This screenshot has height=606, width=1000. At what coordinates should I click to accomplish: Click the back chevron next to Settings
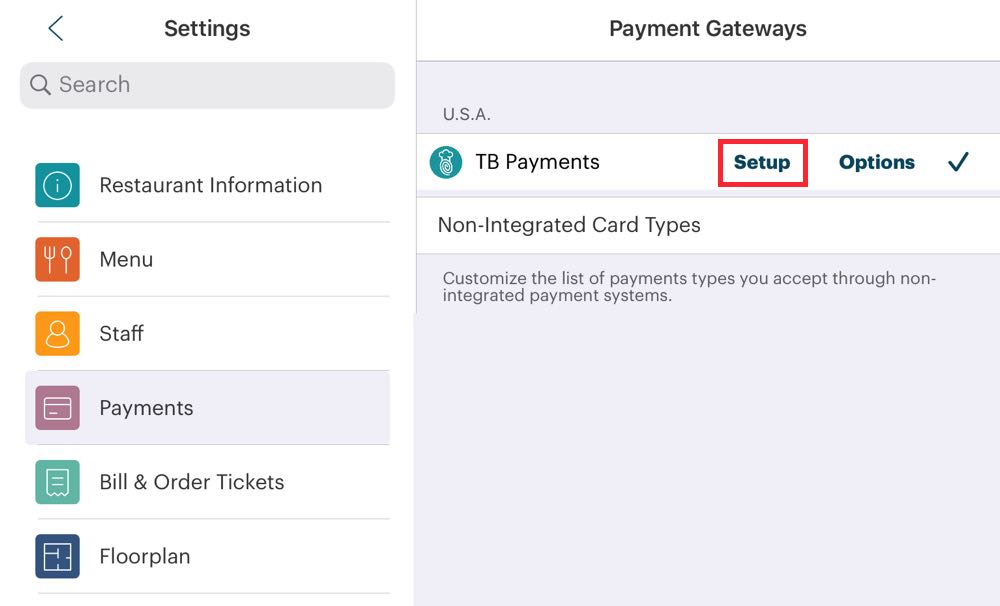pos(55,29)
